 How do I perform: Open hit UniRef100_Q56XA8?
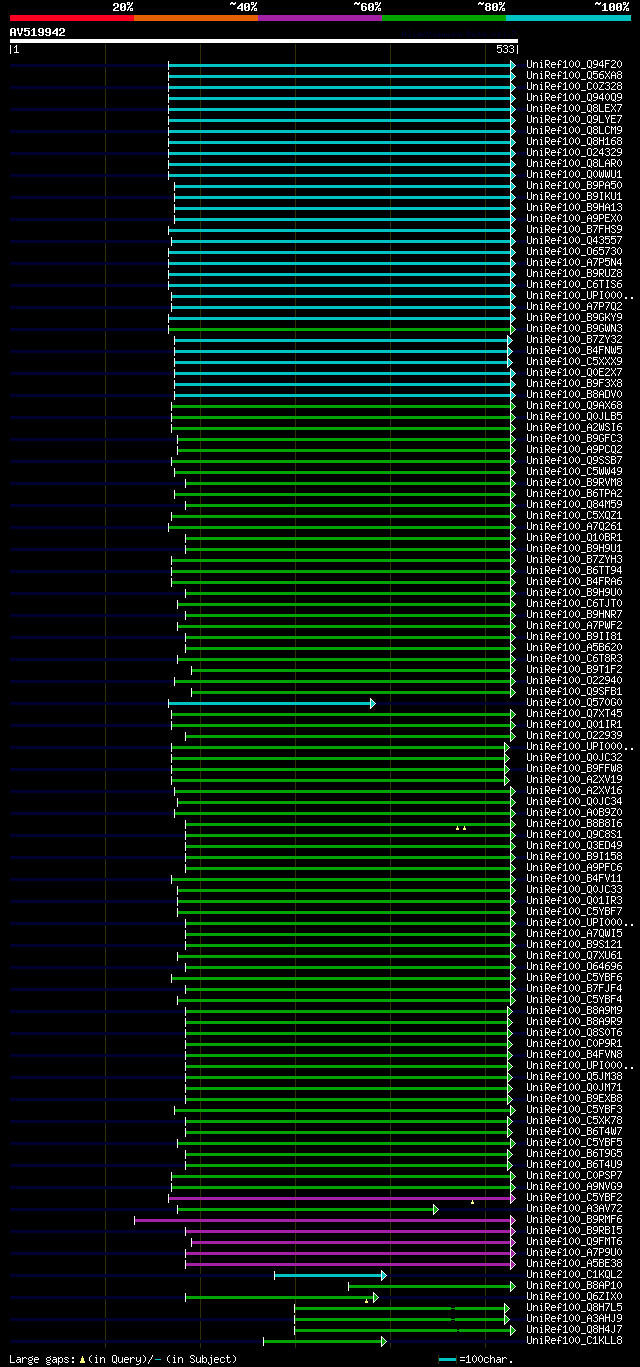coord(574,75)
